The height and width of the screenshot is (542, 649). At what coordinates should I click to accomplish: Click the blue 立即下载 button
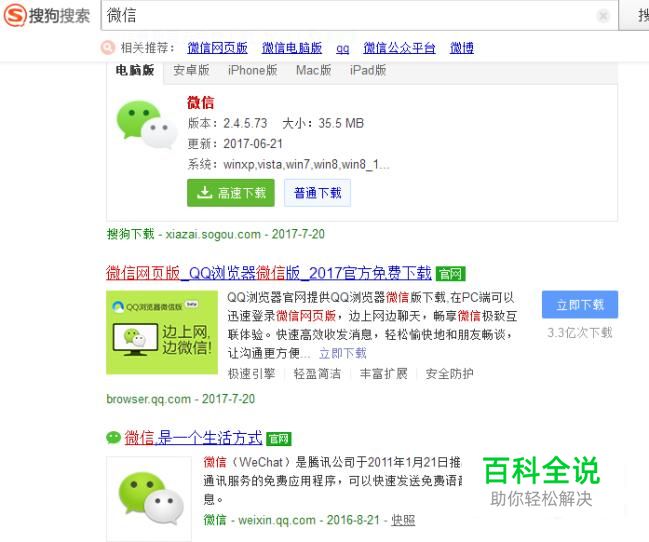pyautogui.click(x=580, y=305)
